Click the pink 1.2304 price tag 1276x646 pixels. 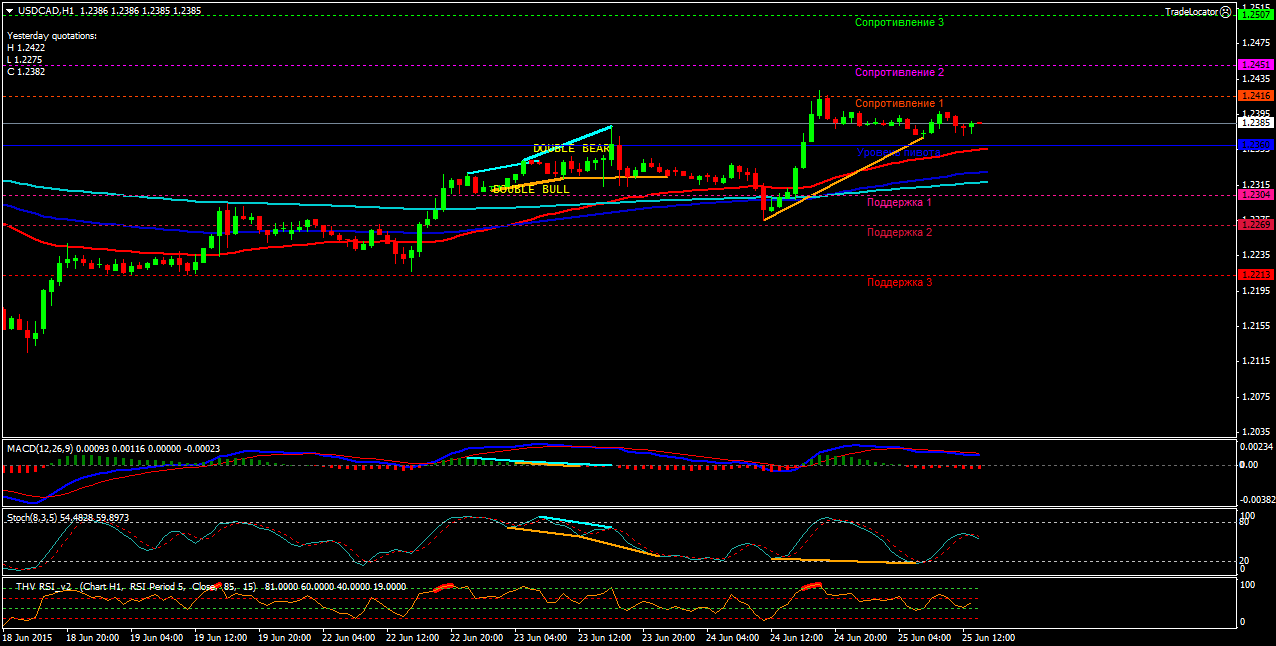point(1255,195)
